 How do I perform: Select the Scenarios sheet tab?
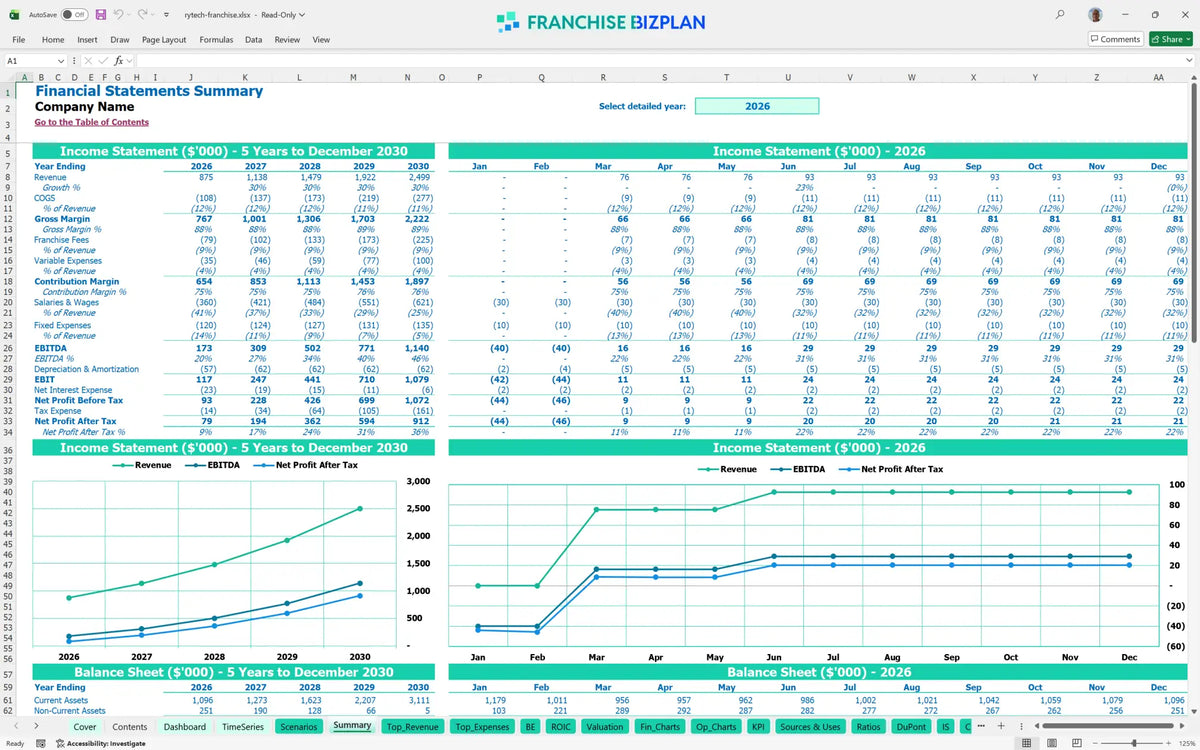point(299,727)
